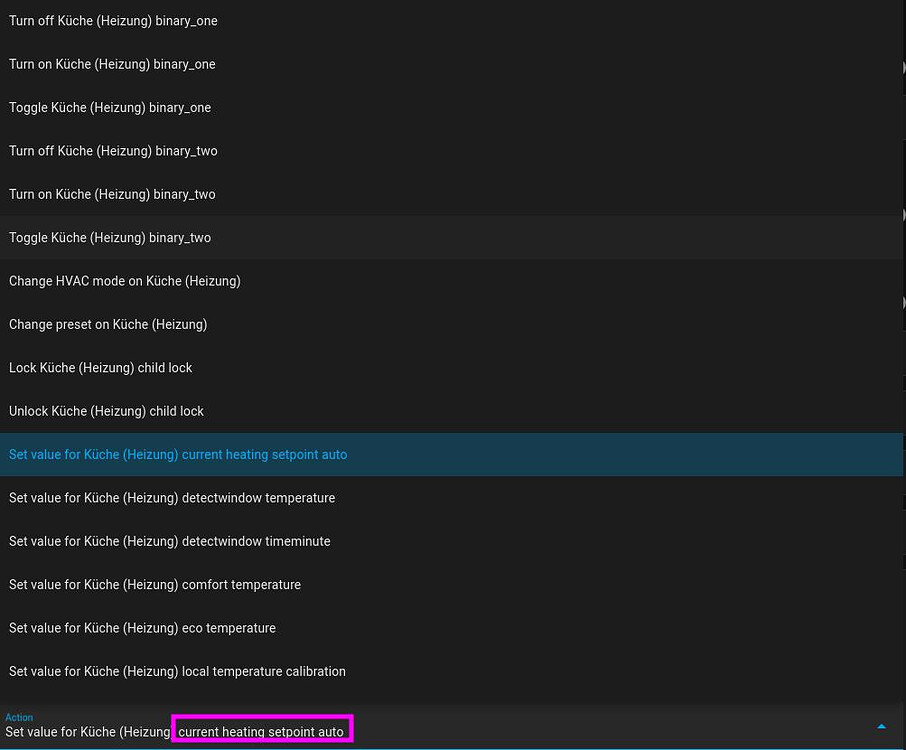The height and width of the screenshot is (750, 906).
Task: Select "Set value for detectwindow timeminute"
Action: 169,541
